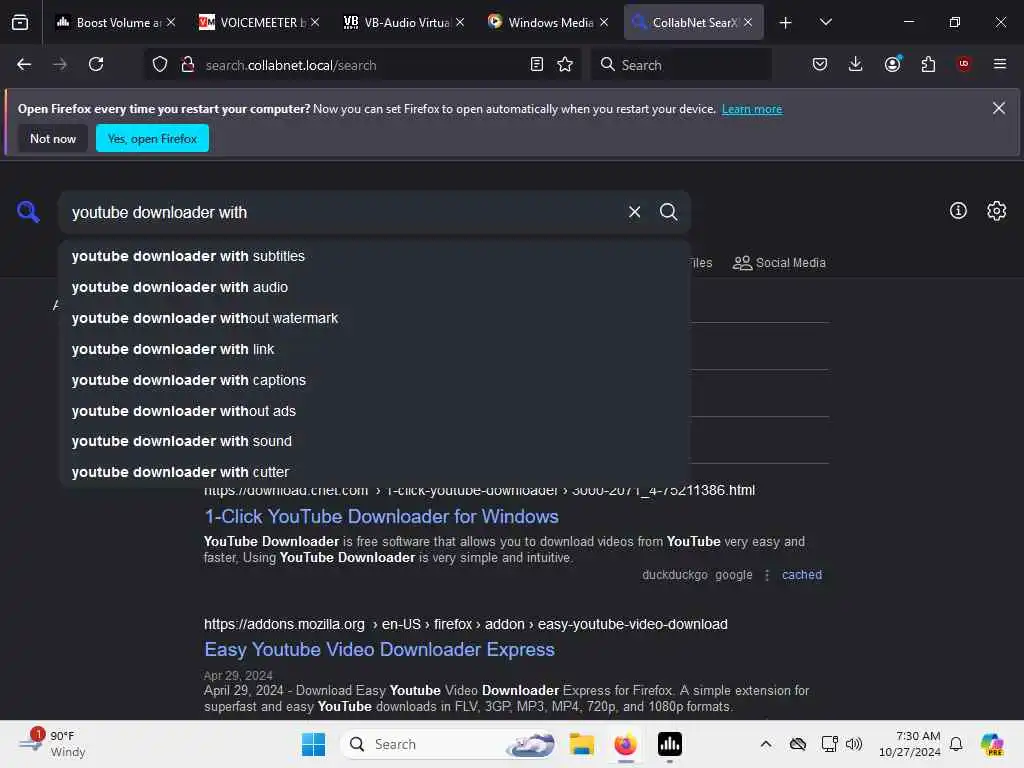
Task: Open a new browser tab
Action: click(786, 23)
